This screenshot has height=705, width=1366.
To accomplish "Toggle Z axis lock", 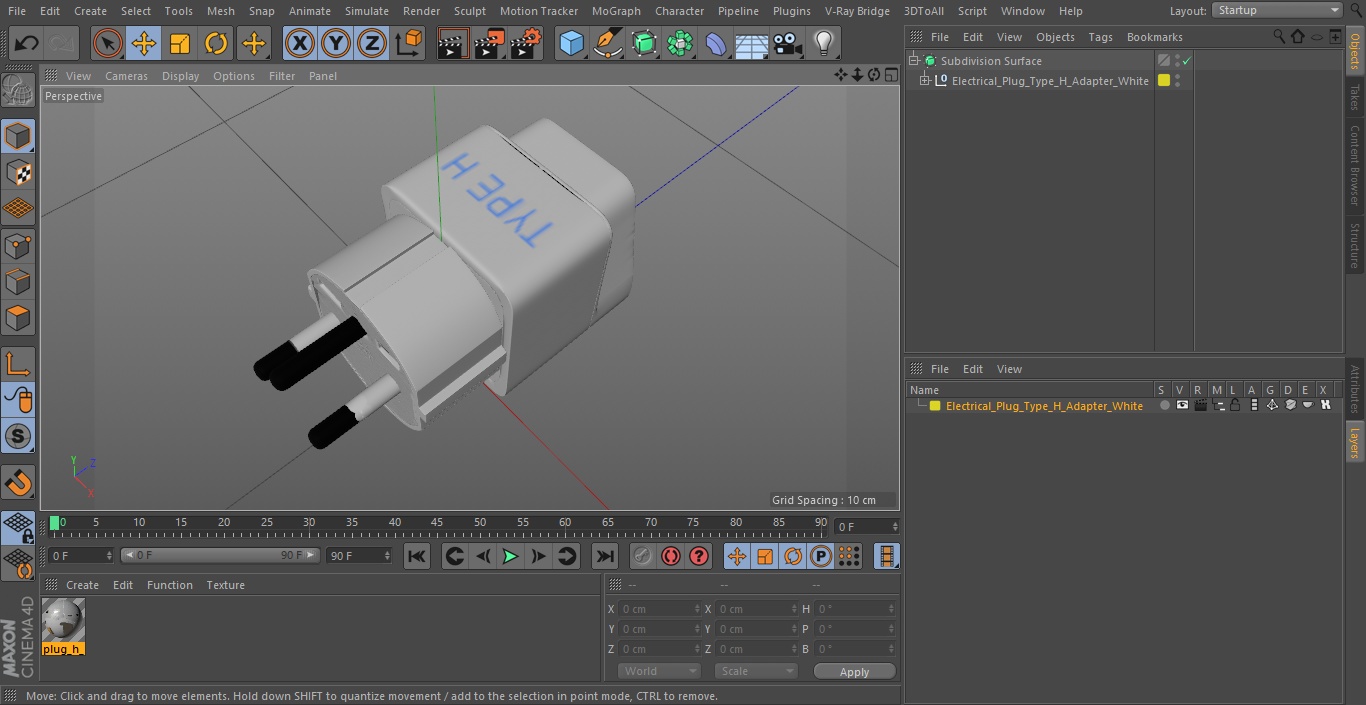I will tap(372, 44).
